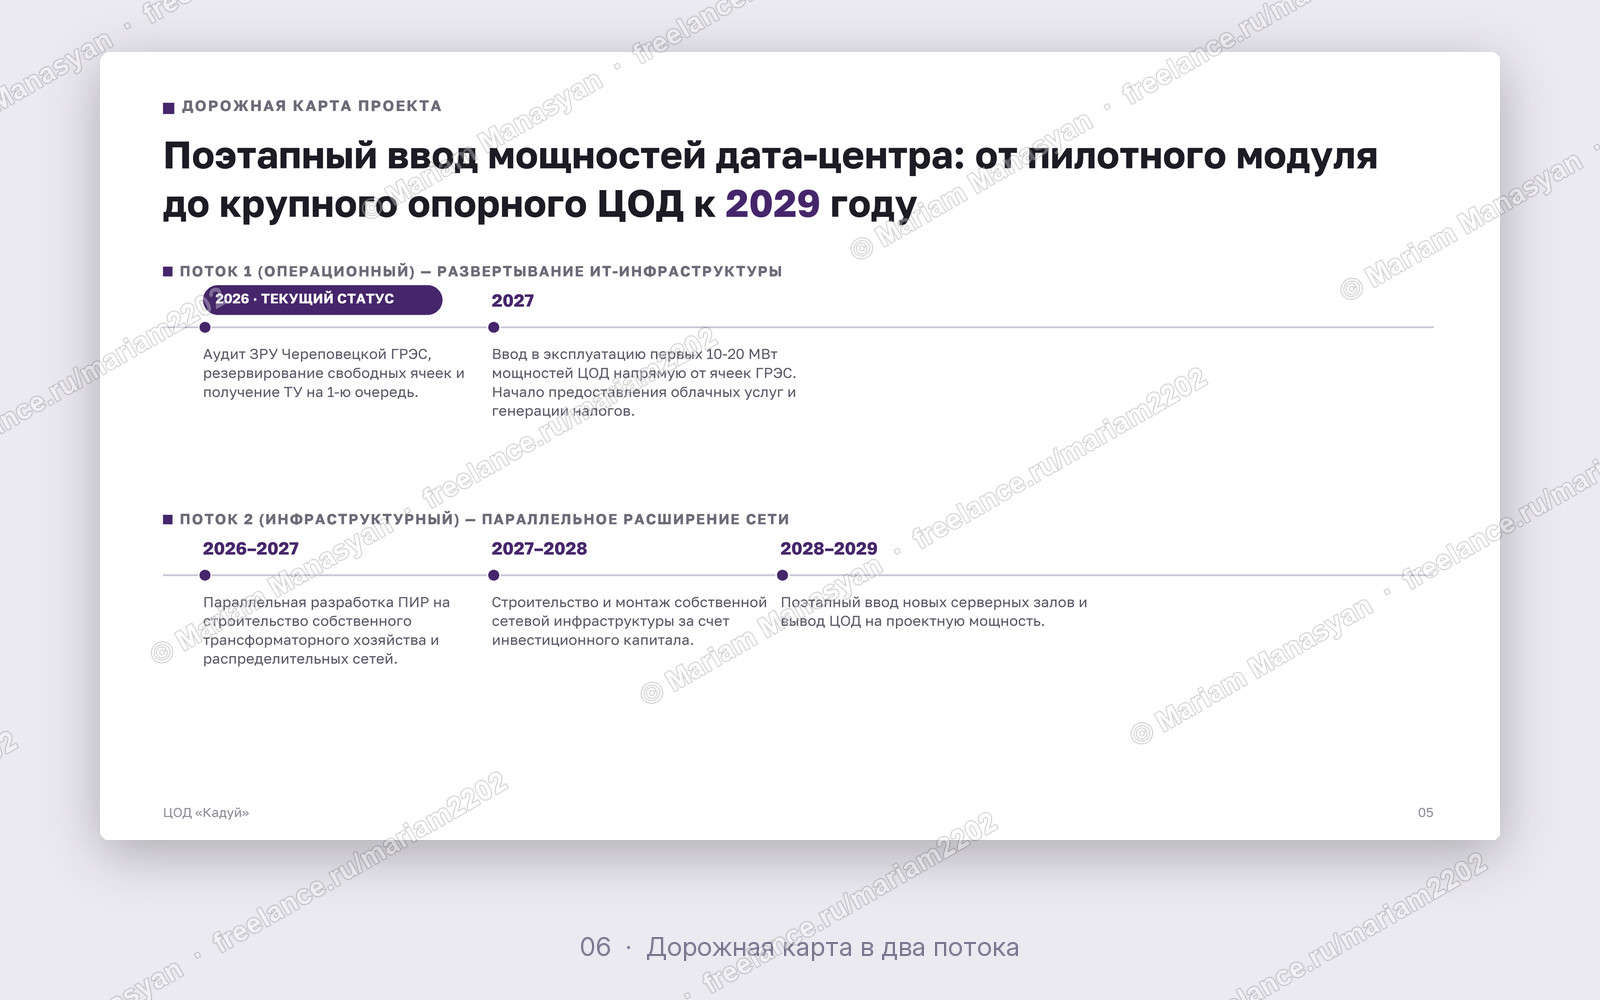Select the 2026 timeline dot in Поток 1
The image size is (1600, 1000).
[x=205, y=327]
